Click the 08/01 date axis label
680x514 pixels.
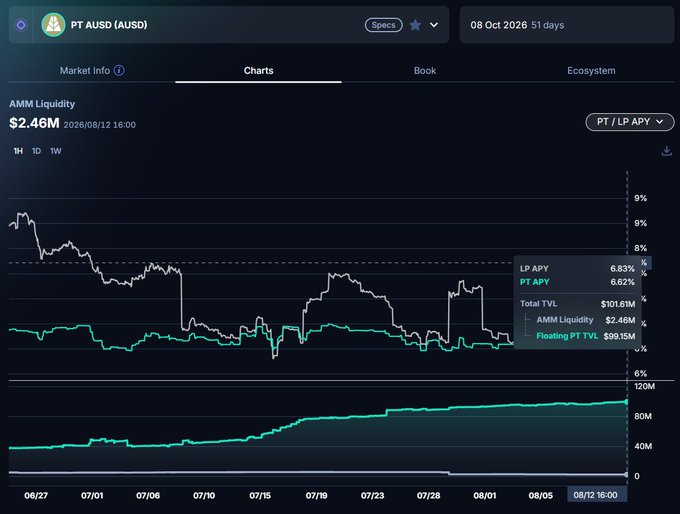(484, 495)
